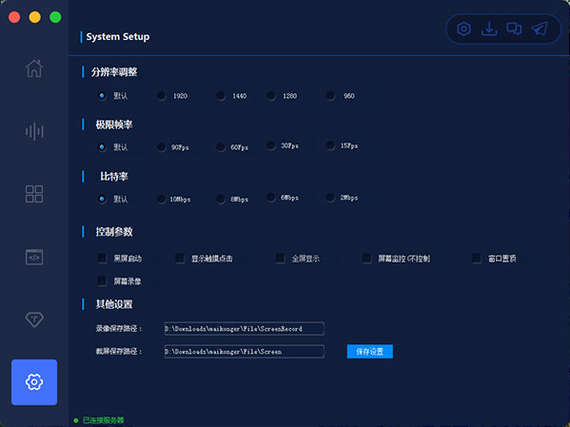This screenshot has width=570, height=427.
Task: Select the 10Mbps bitrate option
Action: click(161, 199)
